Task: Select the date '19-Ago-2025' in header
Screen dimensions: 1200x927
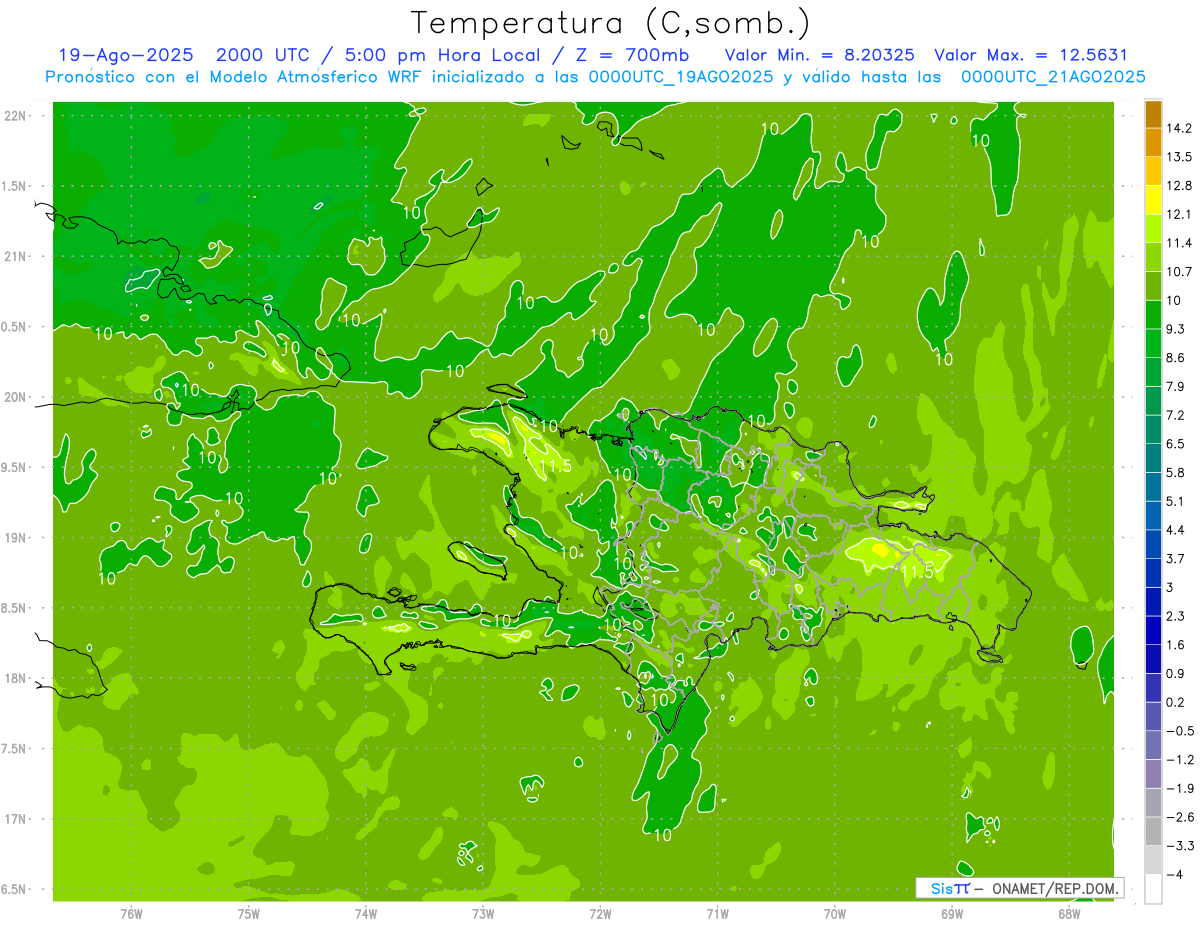Action: tap(127, 56)
